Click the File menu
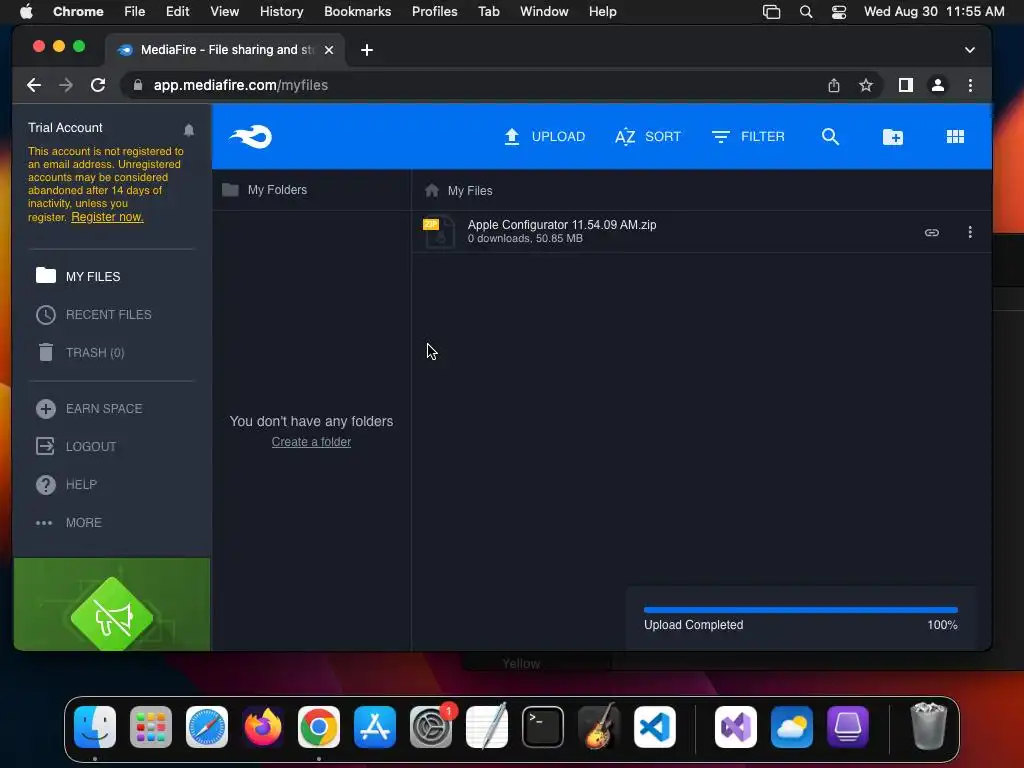Image resolution: width=1024 pixels, height=768 pixels. tap(135, 11)
